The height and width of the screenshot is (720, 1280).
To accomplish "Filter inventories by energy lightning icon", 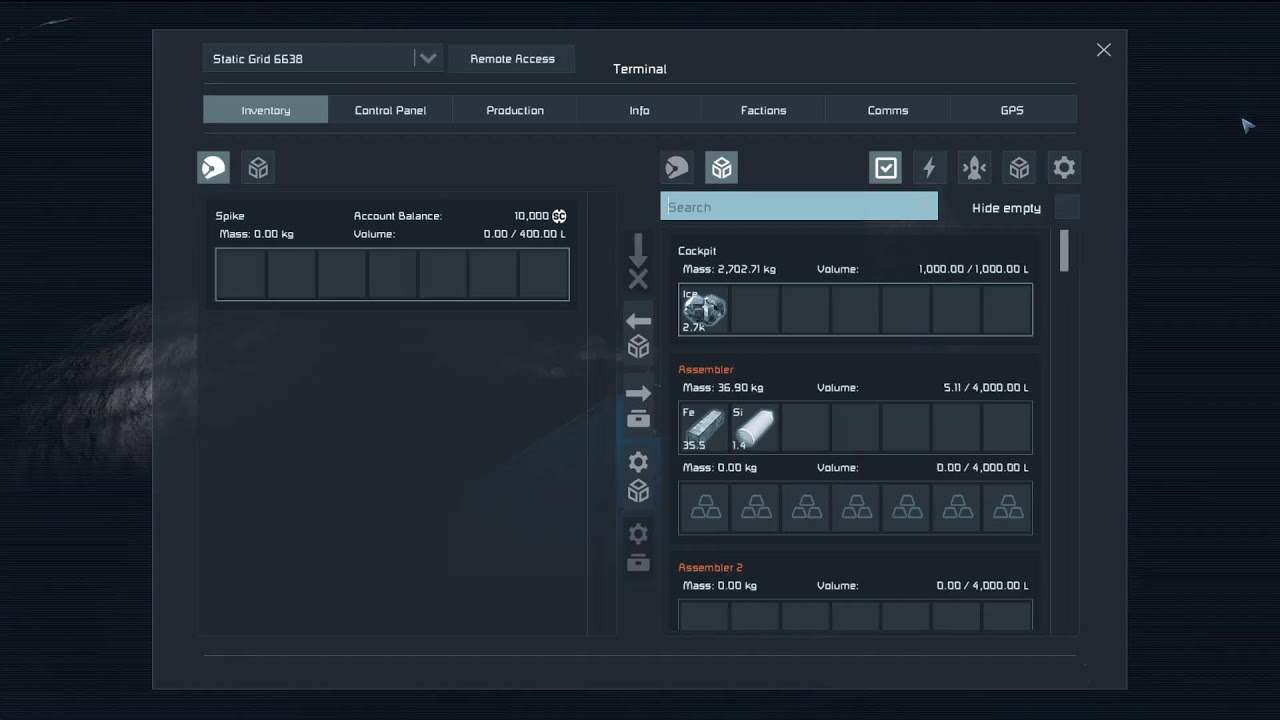I will pyautogui.click(x=929, y=167).
